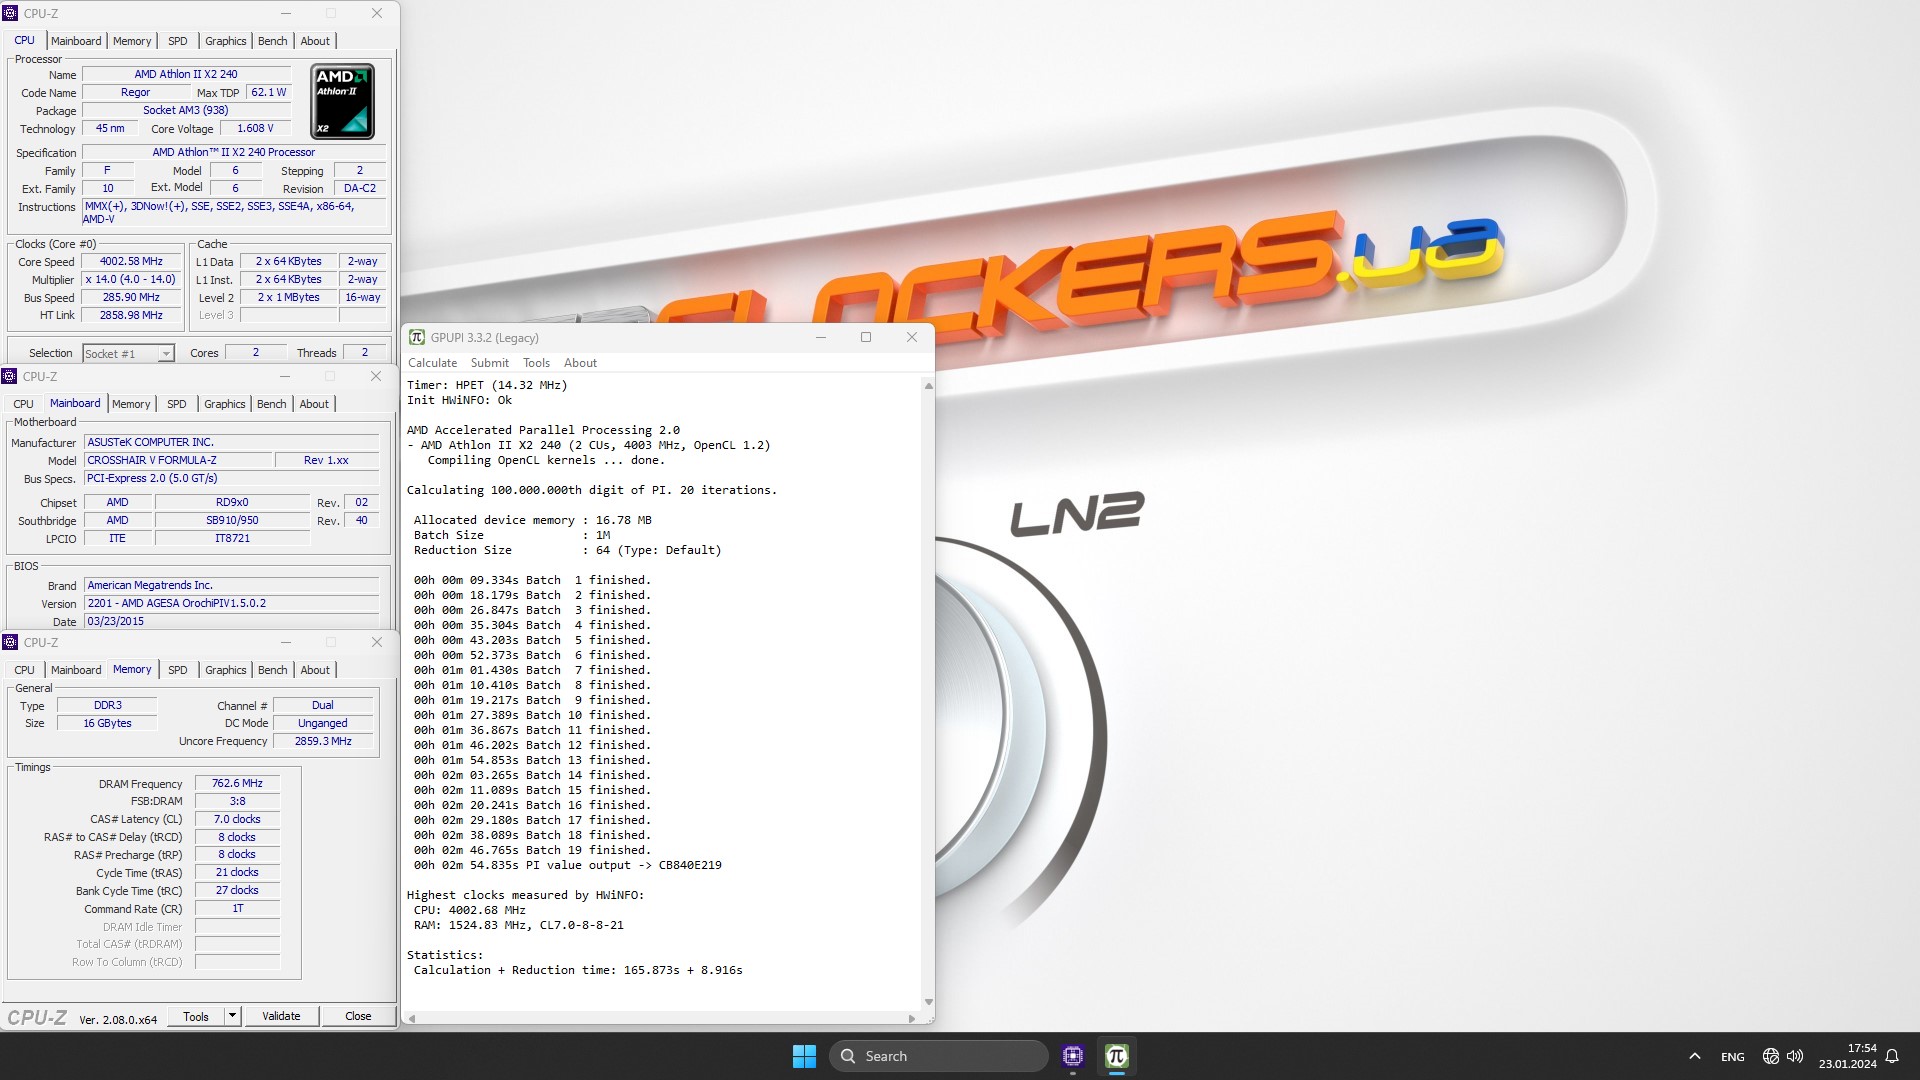1920x1080 pixels.
Task: Open the Windows Start menu
Action: 804,1056
